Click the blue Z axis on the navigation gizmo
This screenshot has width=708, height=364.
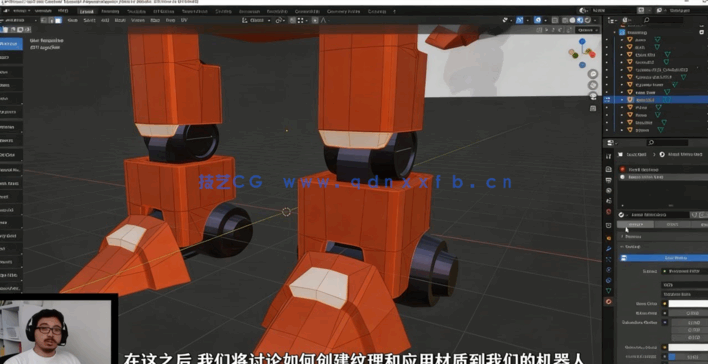click(582, 41)
